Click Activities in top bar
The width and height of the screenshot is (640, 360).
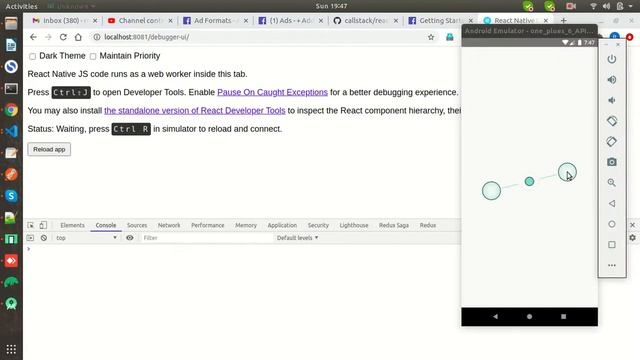click(x=21, y=6)
